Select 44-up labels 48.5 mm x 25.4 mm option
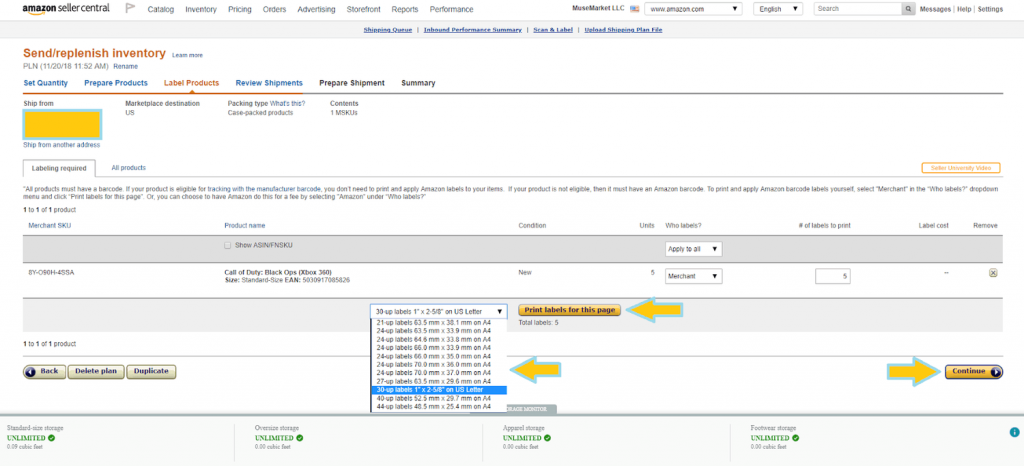This screenshot has height=466, width=1024. point(434,407)
